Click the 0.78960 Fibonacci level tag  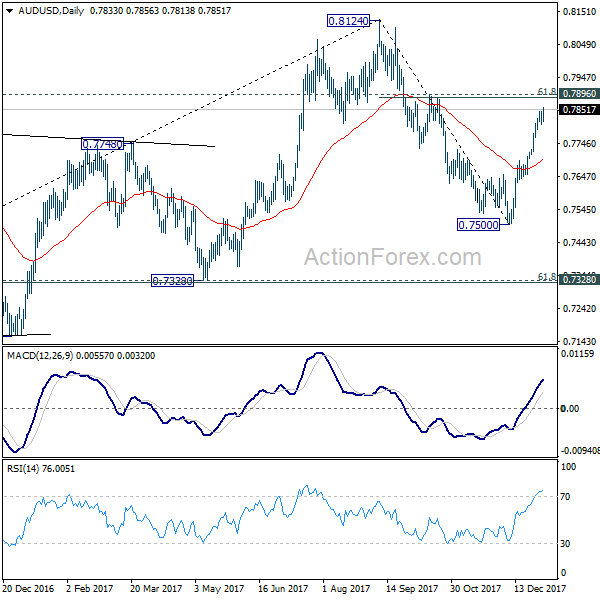click(x=579, y=94)
